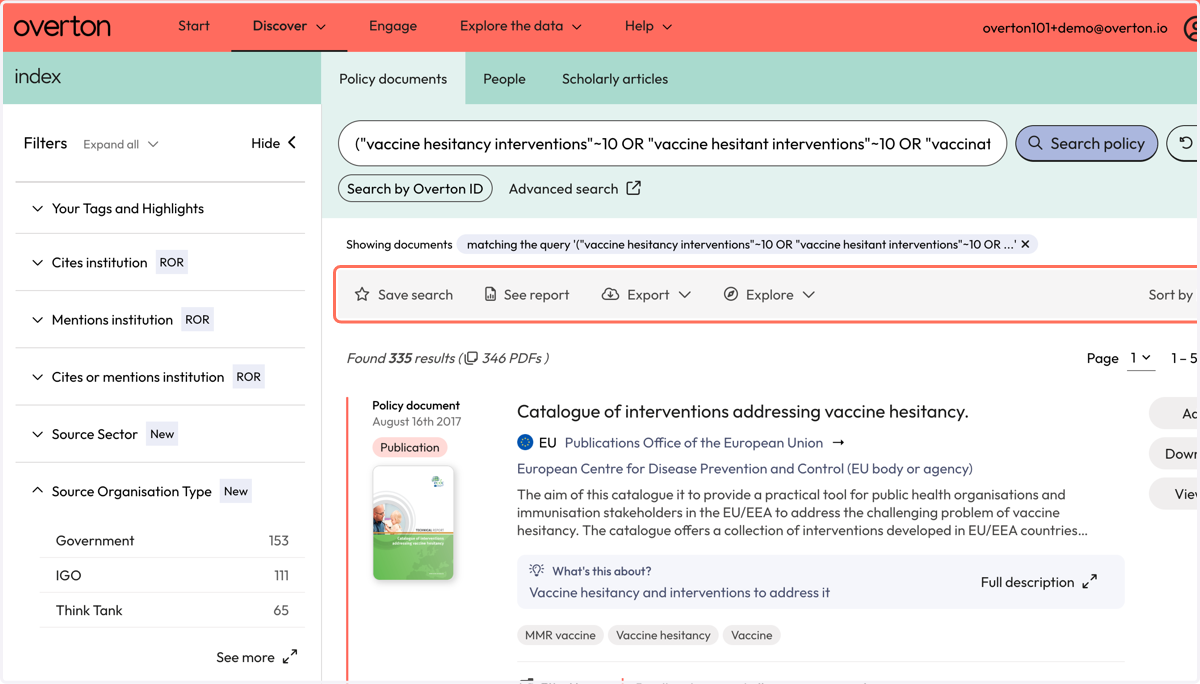Click the MMR vaccine tag
This screenshot has height=684, width=1200.
[560, 635]
